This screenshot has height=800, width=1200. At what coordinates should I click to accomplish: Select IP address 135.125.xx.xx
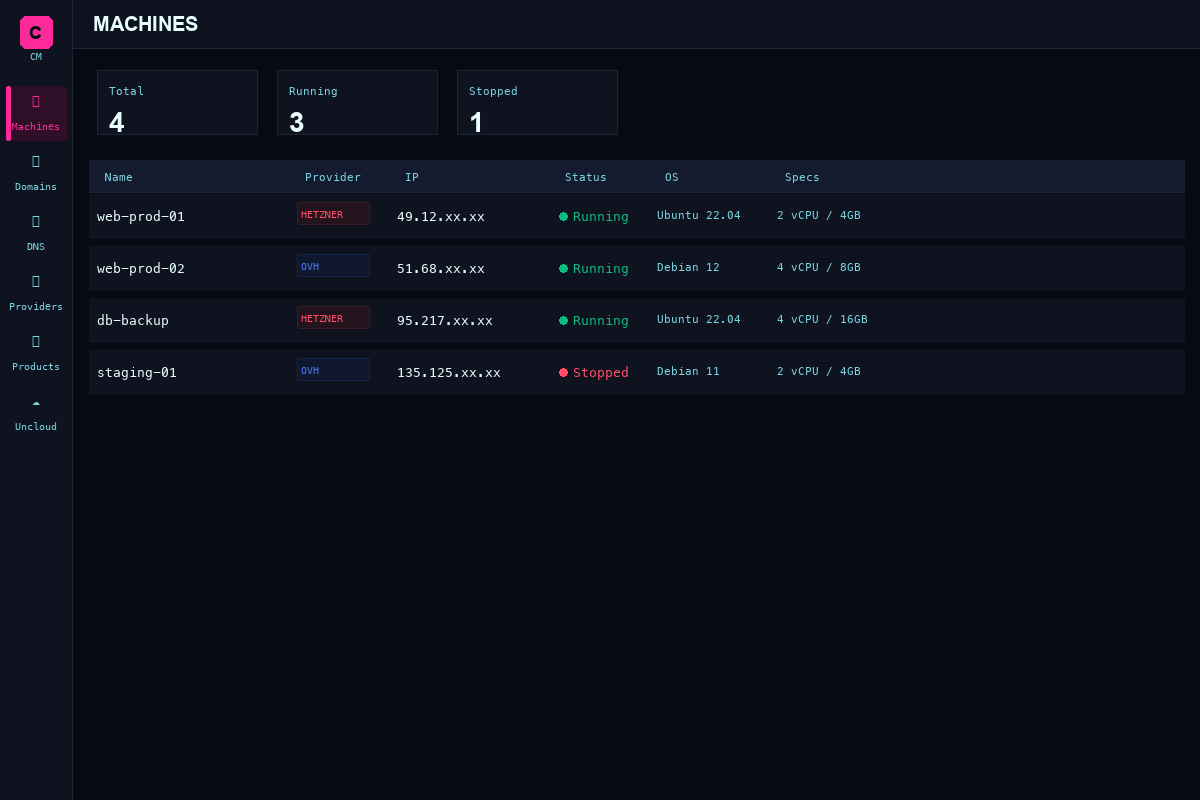(449, 372)
